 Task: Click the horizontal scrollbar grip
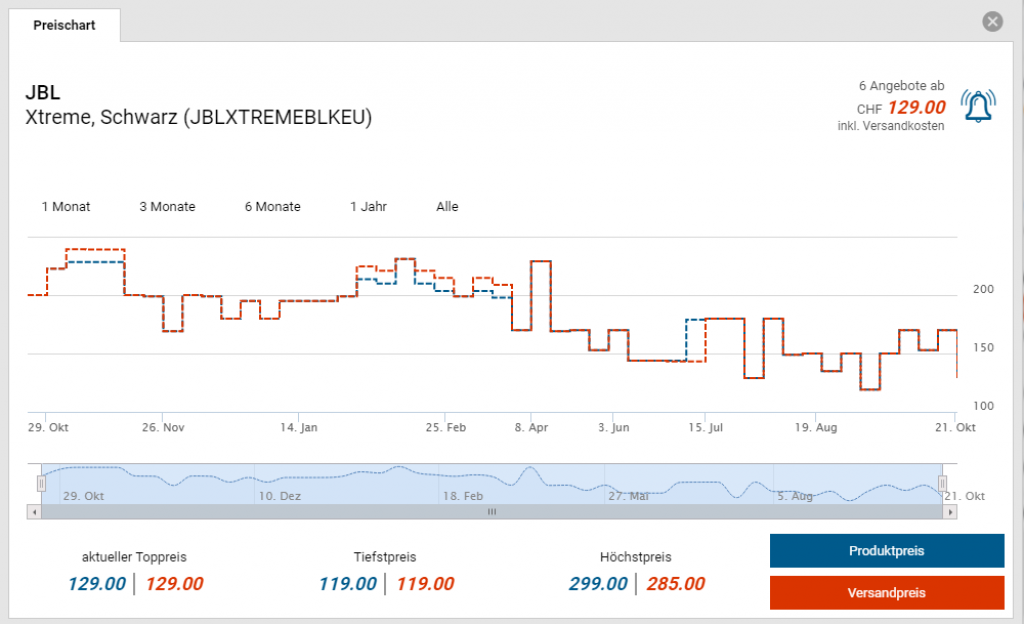pos(491,512)
